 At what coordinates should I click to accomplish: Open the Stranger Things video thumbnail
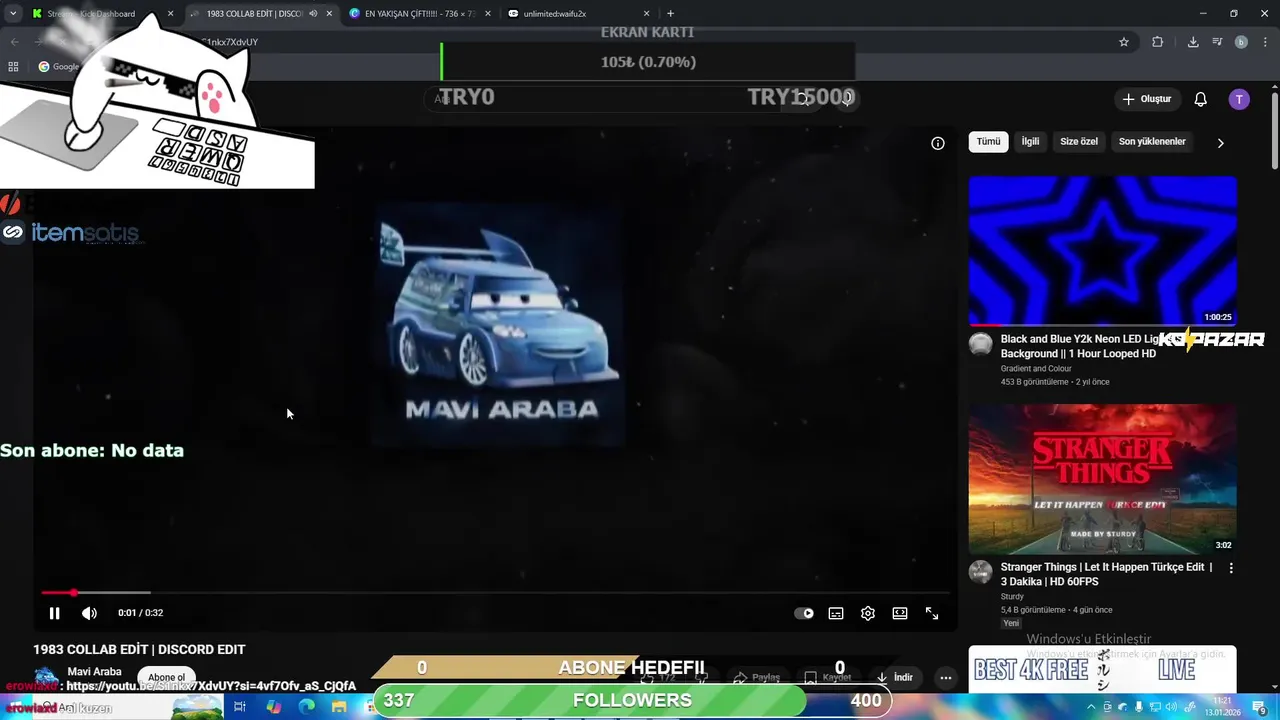pyautogui.click(x=1102, y=479)
